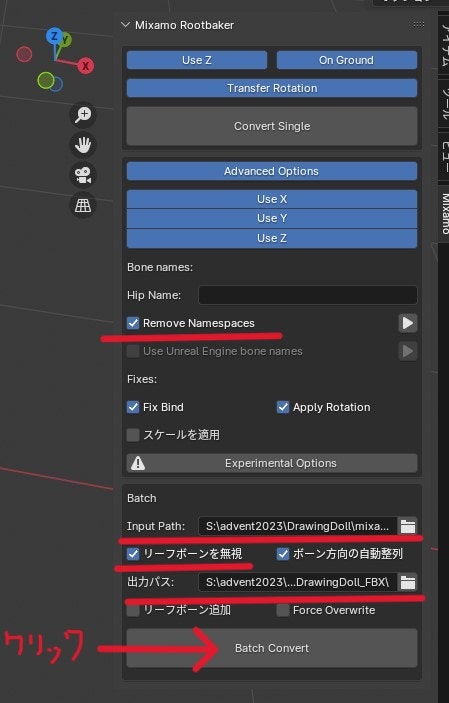This screenshot has width=449, height=703.
Task: Click the Fixes: label
Action: click(x=142, y=379)
